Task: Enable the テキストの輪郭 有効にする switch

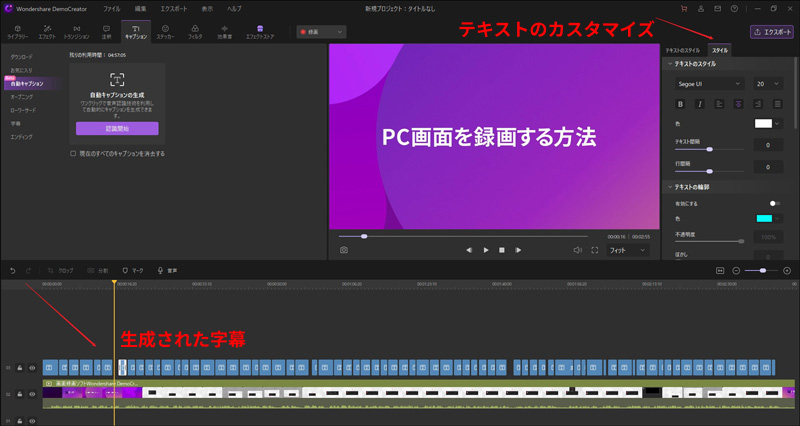Action: [774, 203]
